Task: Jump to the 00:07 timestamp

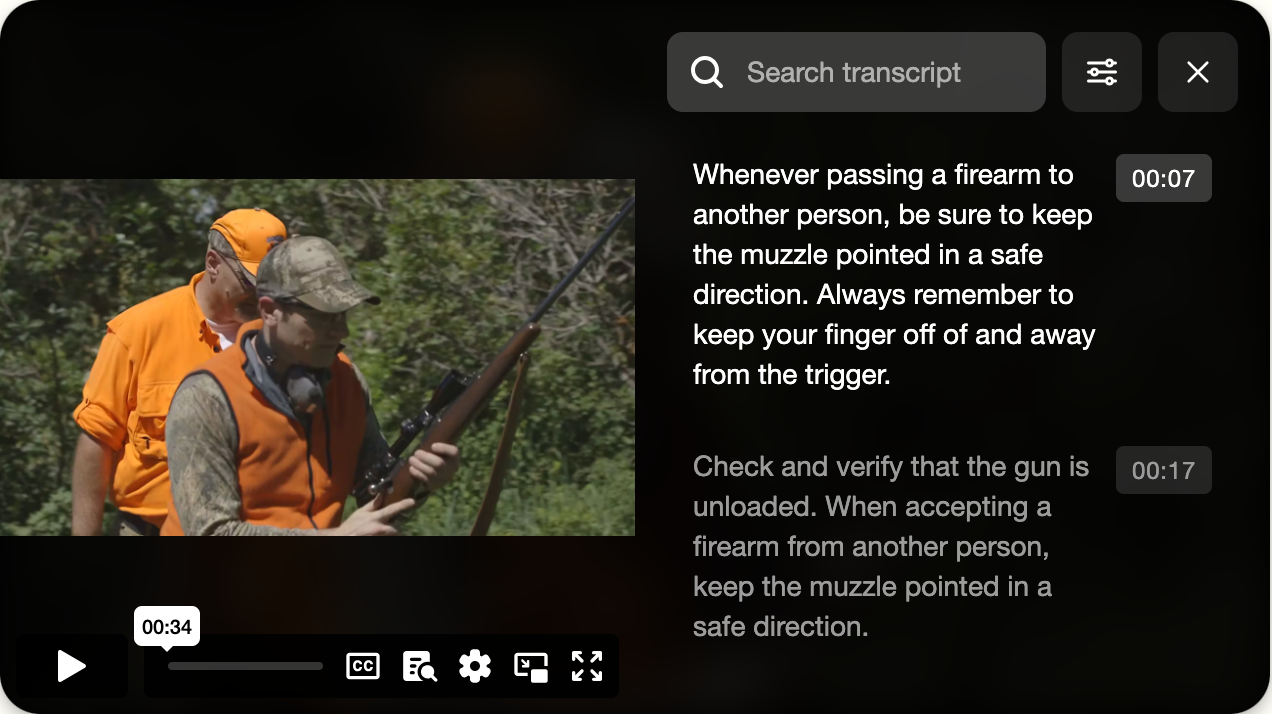Action: coord(1164,178)
